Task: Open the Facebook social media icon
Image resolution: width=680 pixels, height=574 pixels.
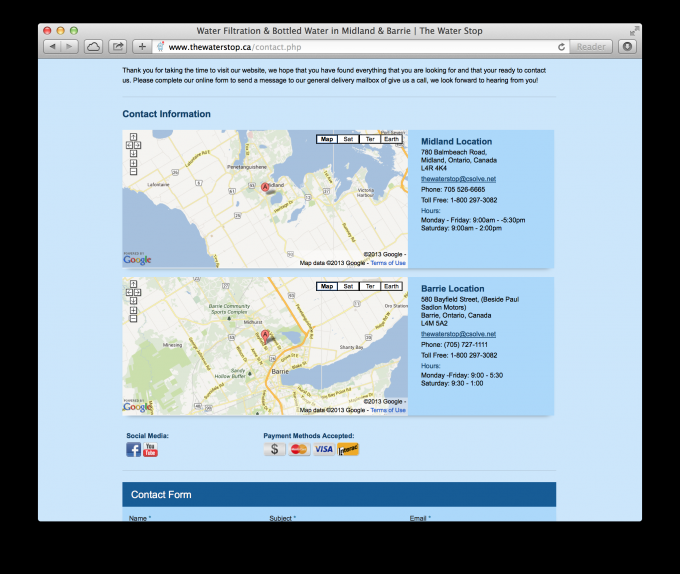Action: click(133, 450)
